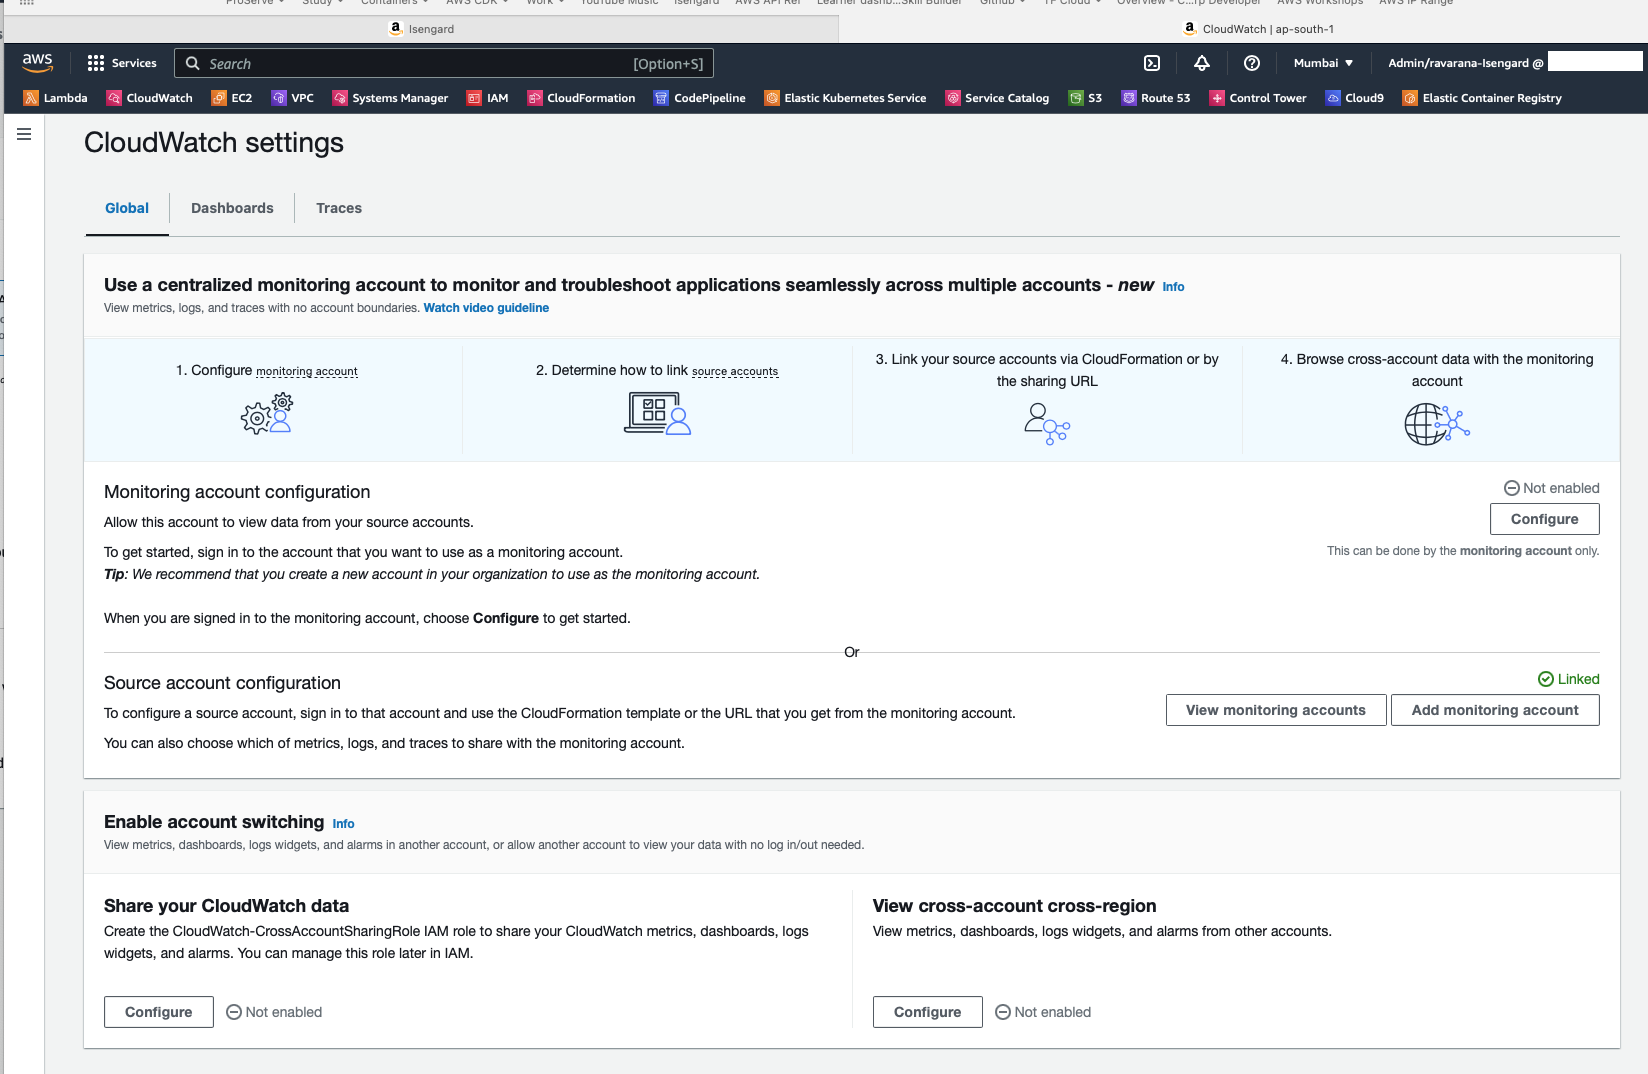
Task: Click the Source account configuration heading
Action: pyautogui.click(x=222, y=683)
